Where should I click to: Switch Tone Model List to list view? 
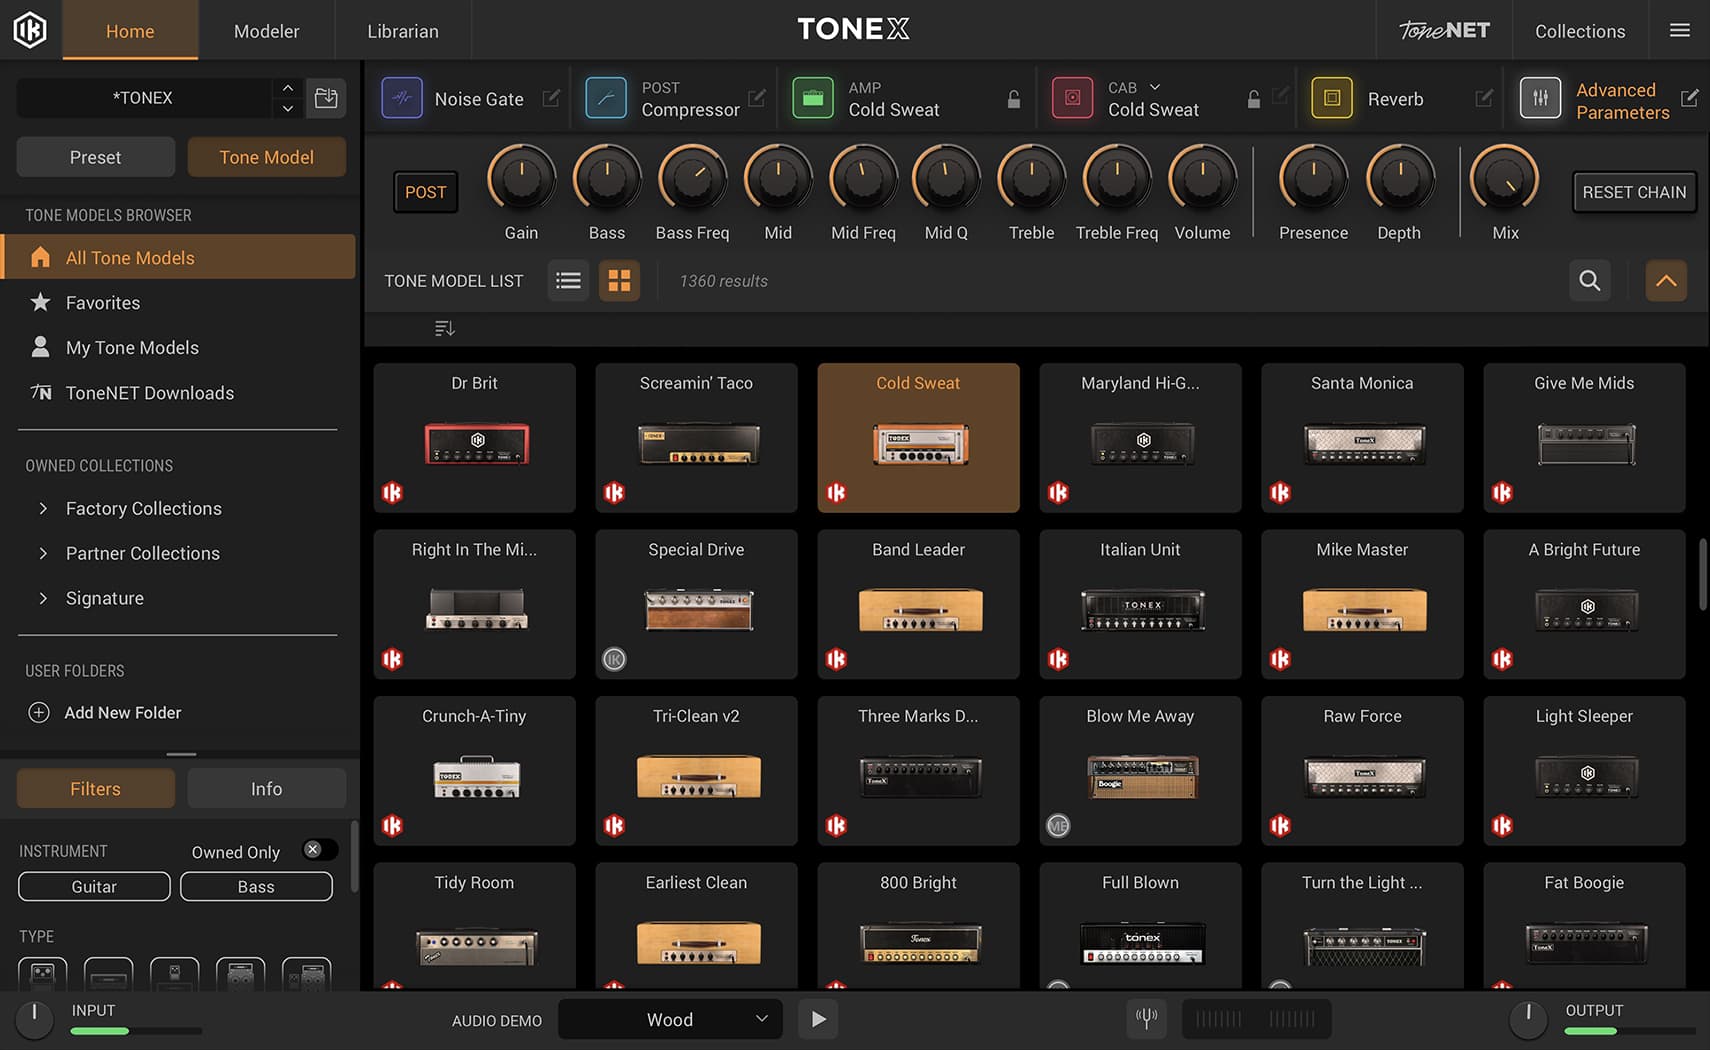click(568, 281)
